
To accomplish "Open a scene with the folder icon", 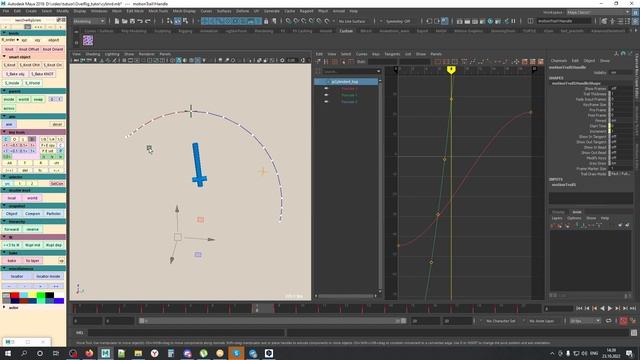I will pos(124,21).
